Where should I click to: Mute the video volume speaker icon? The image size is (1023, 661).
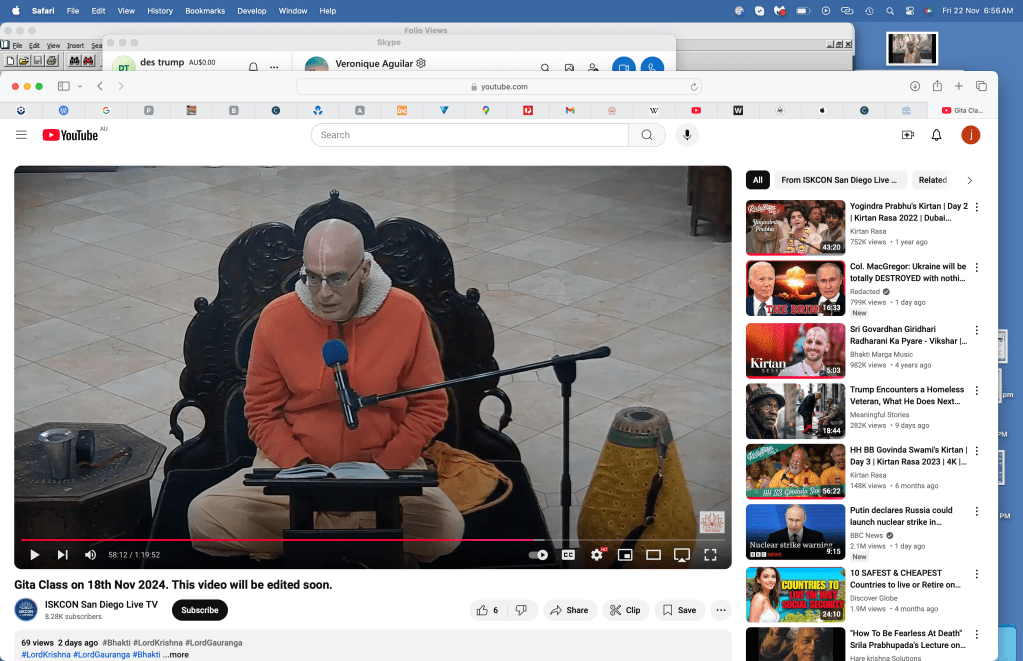coord(90,554)
